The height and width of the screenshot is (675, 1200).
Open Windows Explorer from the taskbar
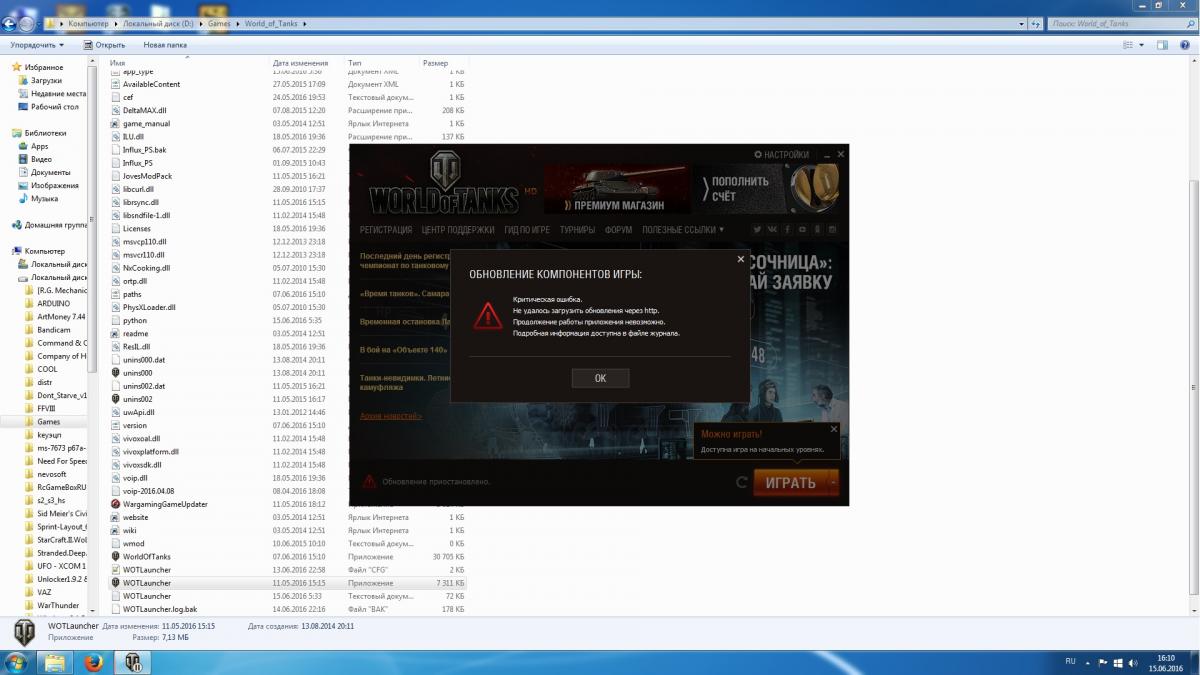[x=55, y=661]
